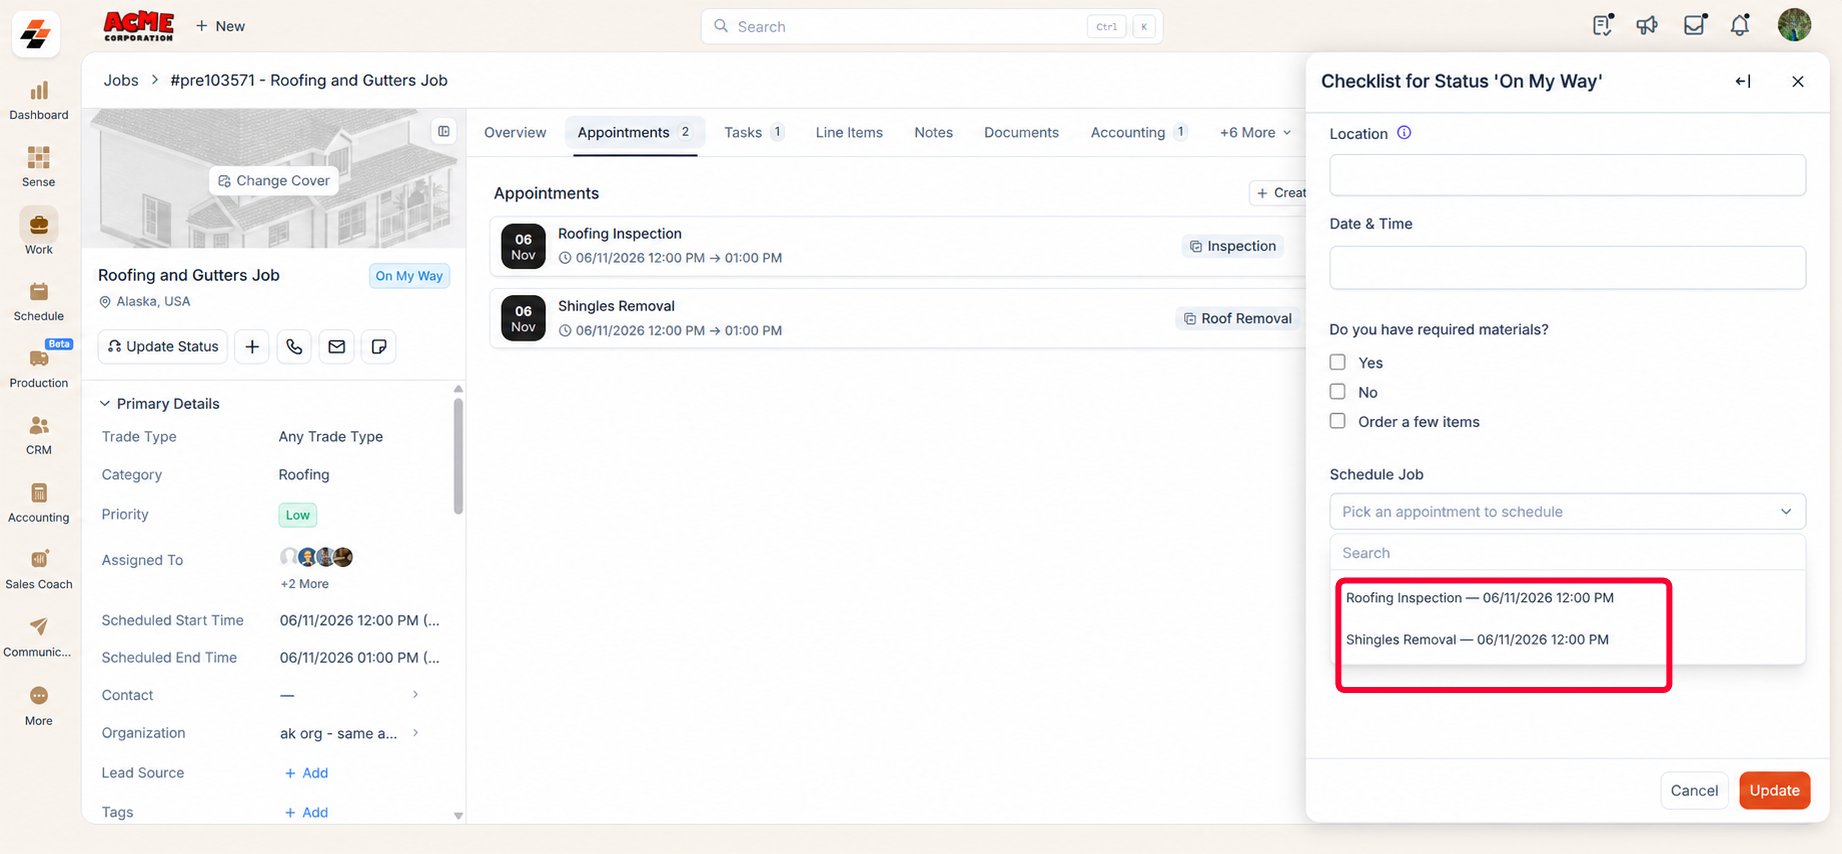1842x854 pixels.
Task: Check the No materials checkbox
Action: [1337, 392]
